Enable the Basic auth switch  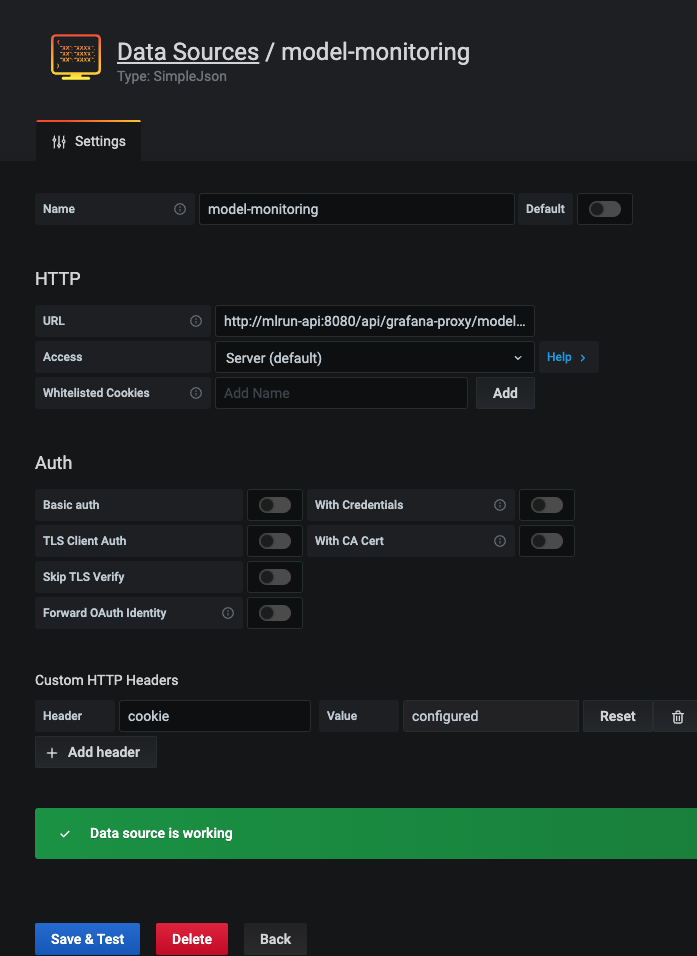point(275,505)
